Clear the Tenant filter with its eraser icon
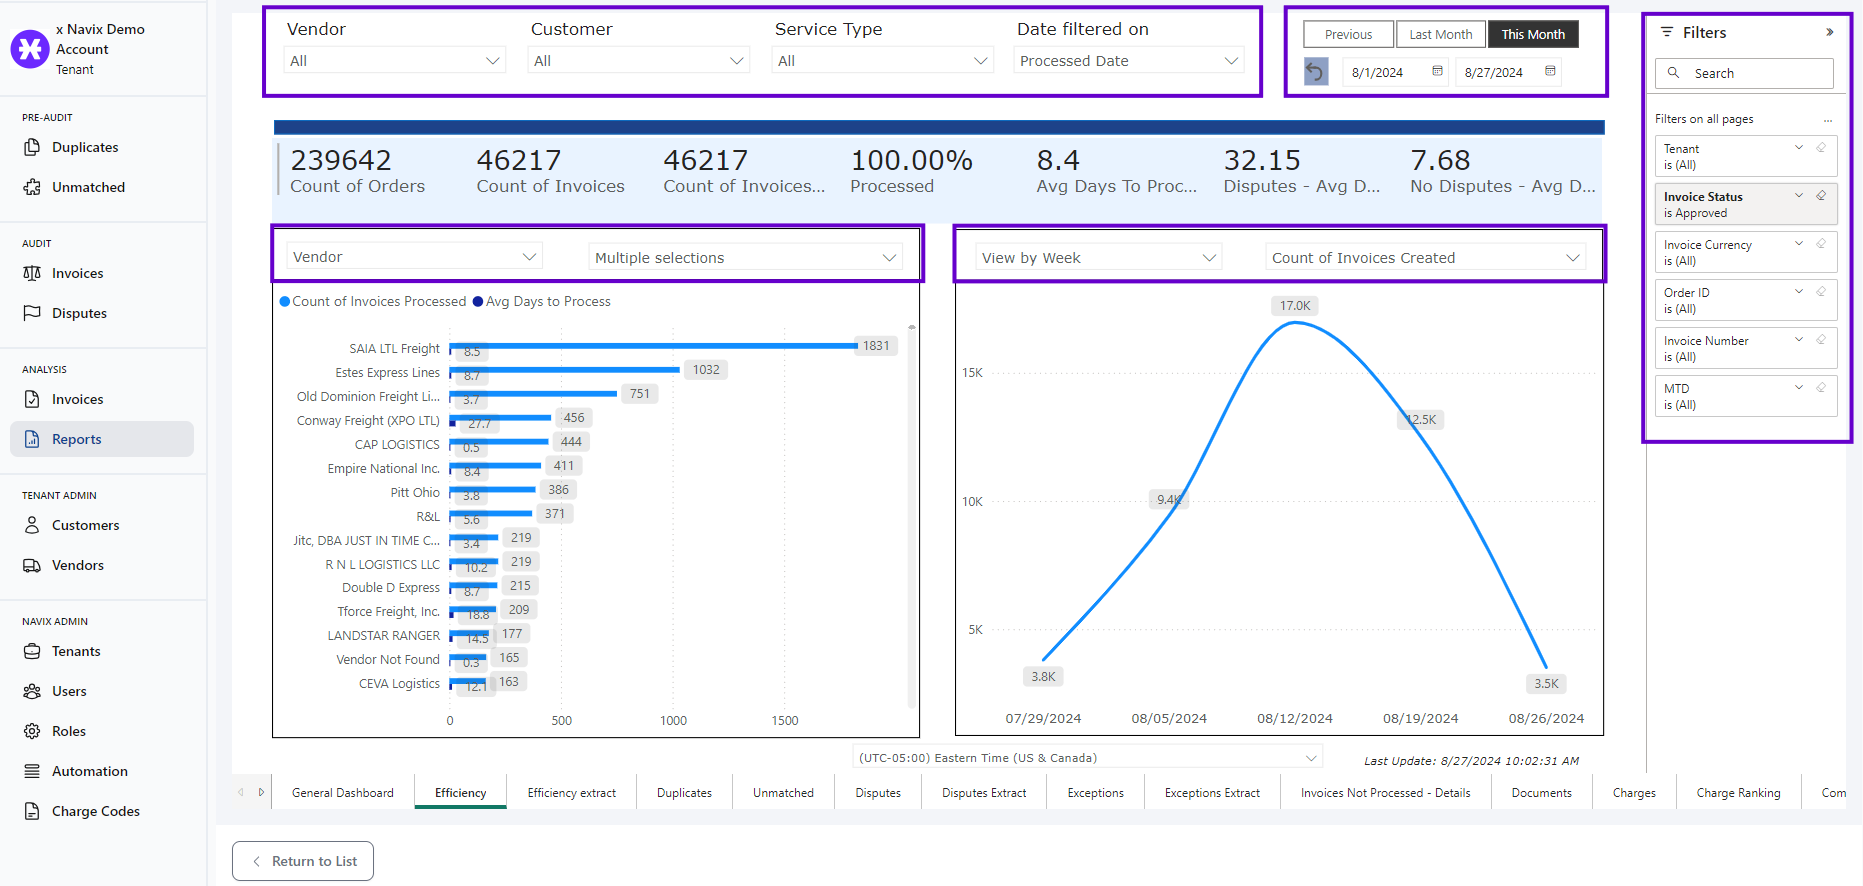Viewport: 1863px width, 886px height. (1821, 148)
